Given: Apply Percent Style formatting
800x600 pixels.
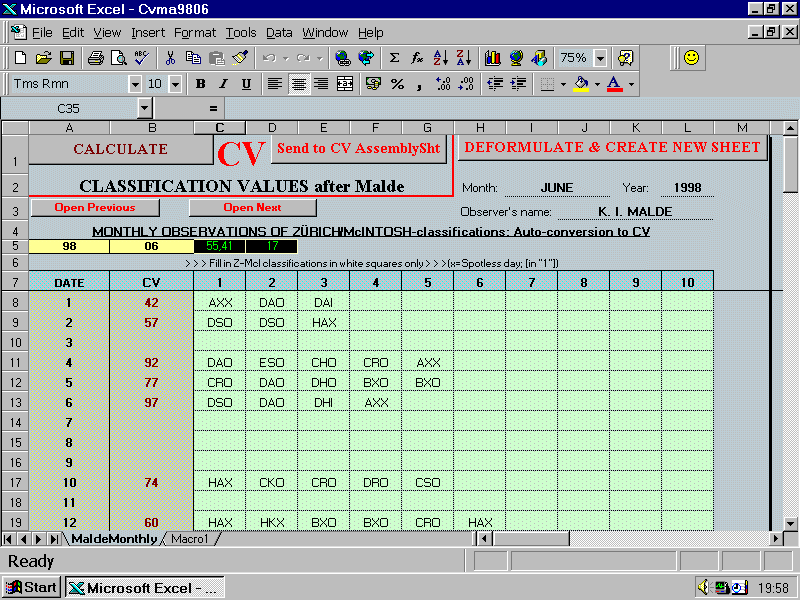Looking at the screenshot, I should tap(397, 84).
